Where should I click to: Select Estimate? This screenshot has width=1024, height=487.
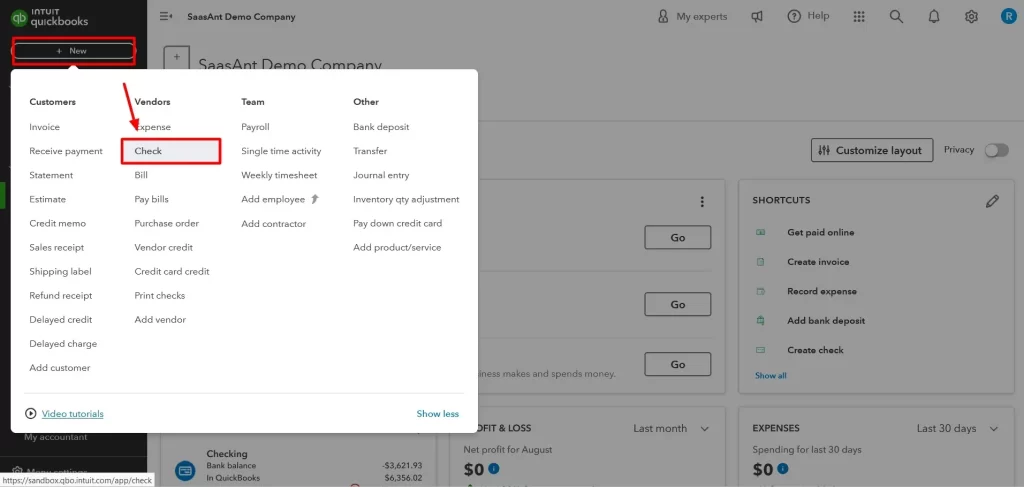coord(48,199)
